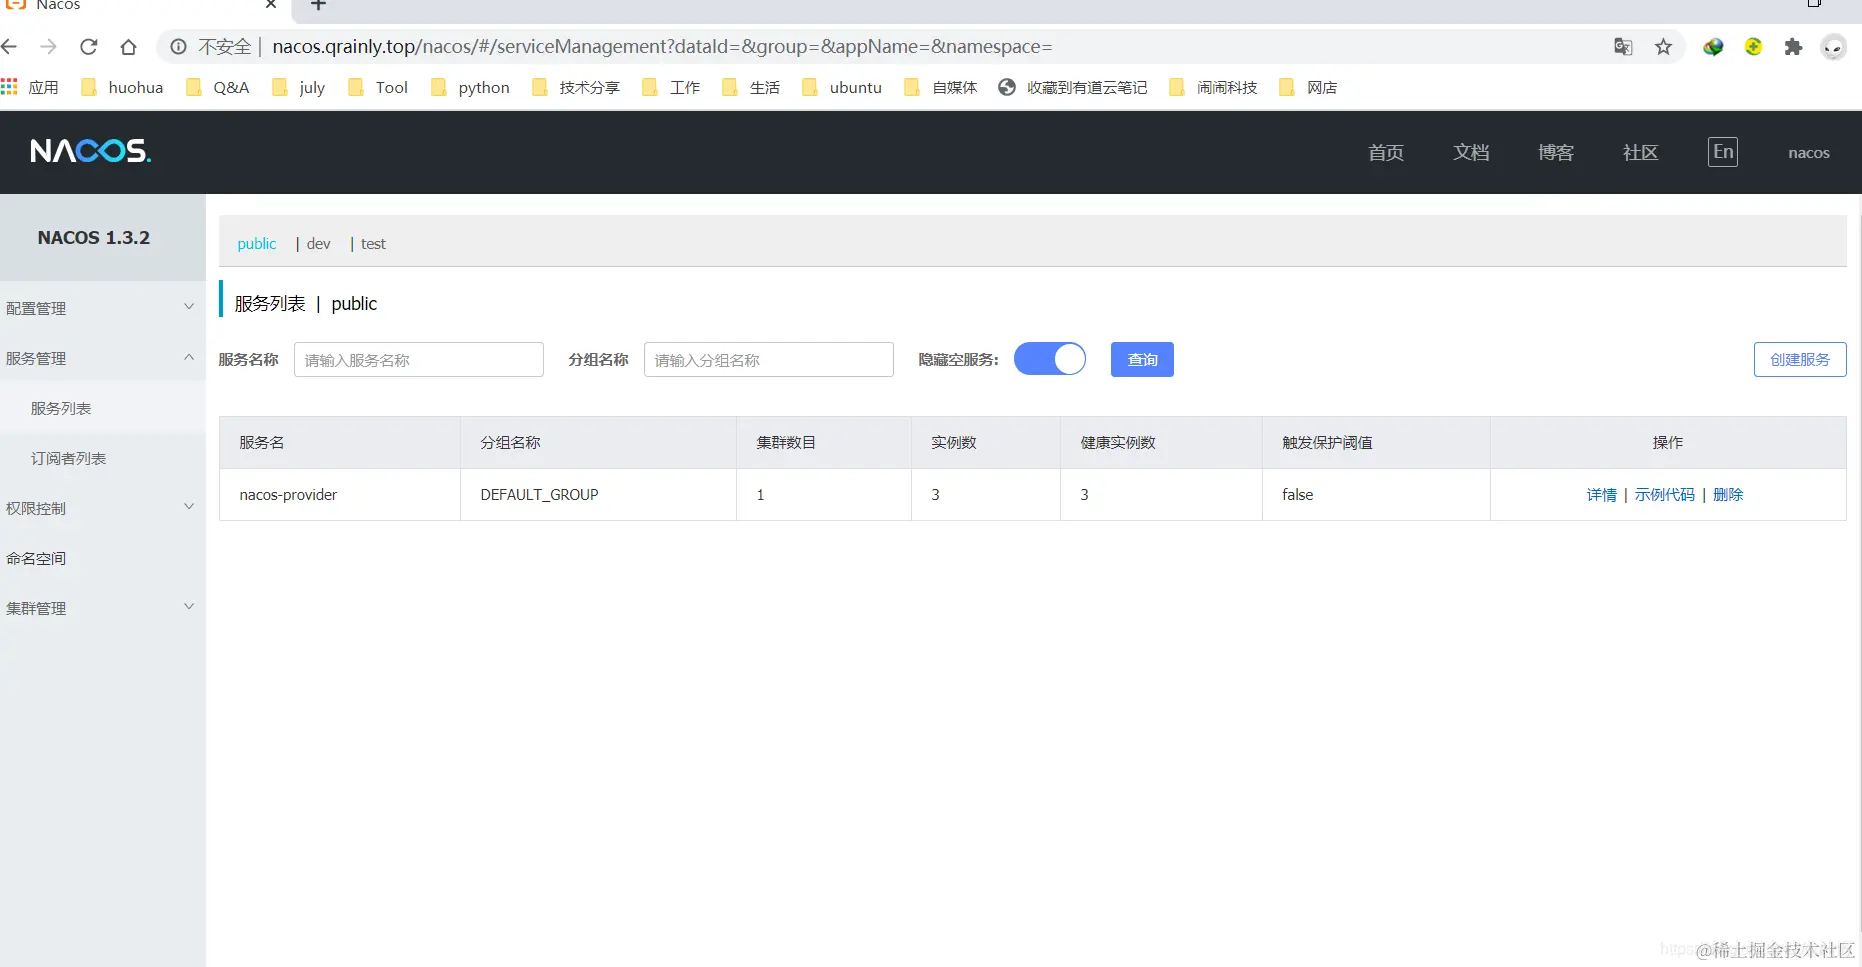Switch to the dev namespace tab

pyautogui.click(x=318, y=243)
